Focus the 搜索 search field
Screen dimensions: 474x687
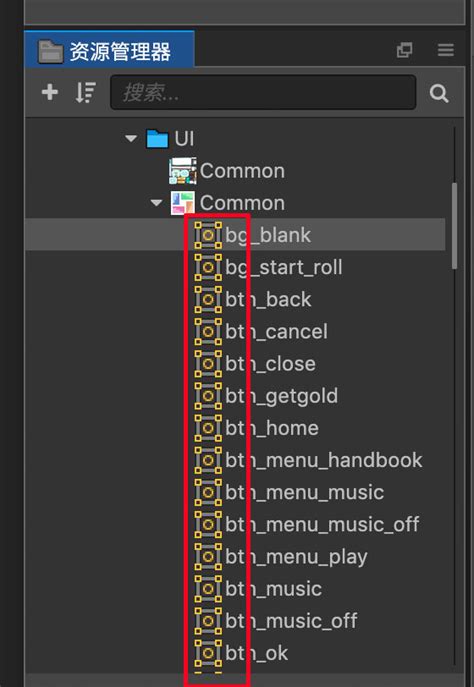click(x=263, y=92)
